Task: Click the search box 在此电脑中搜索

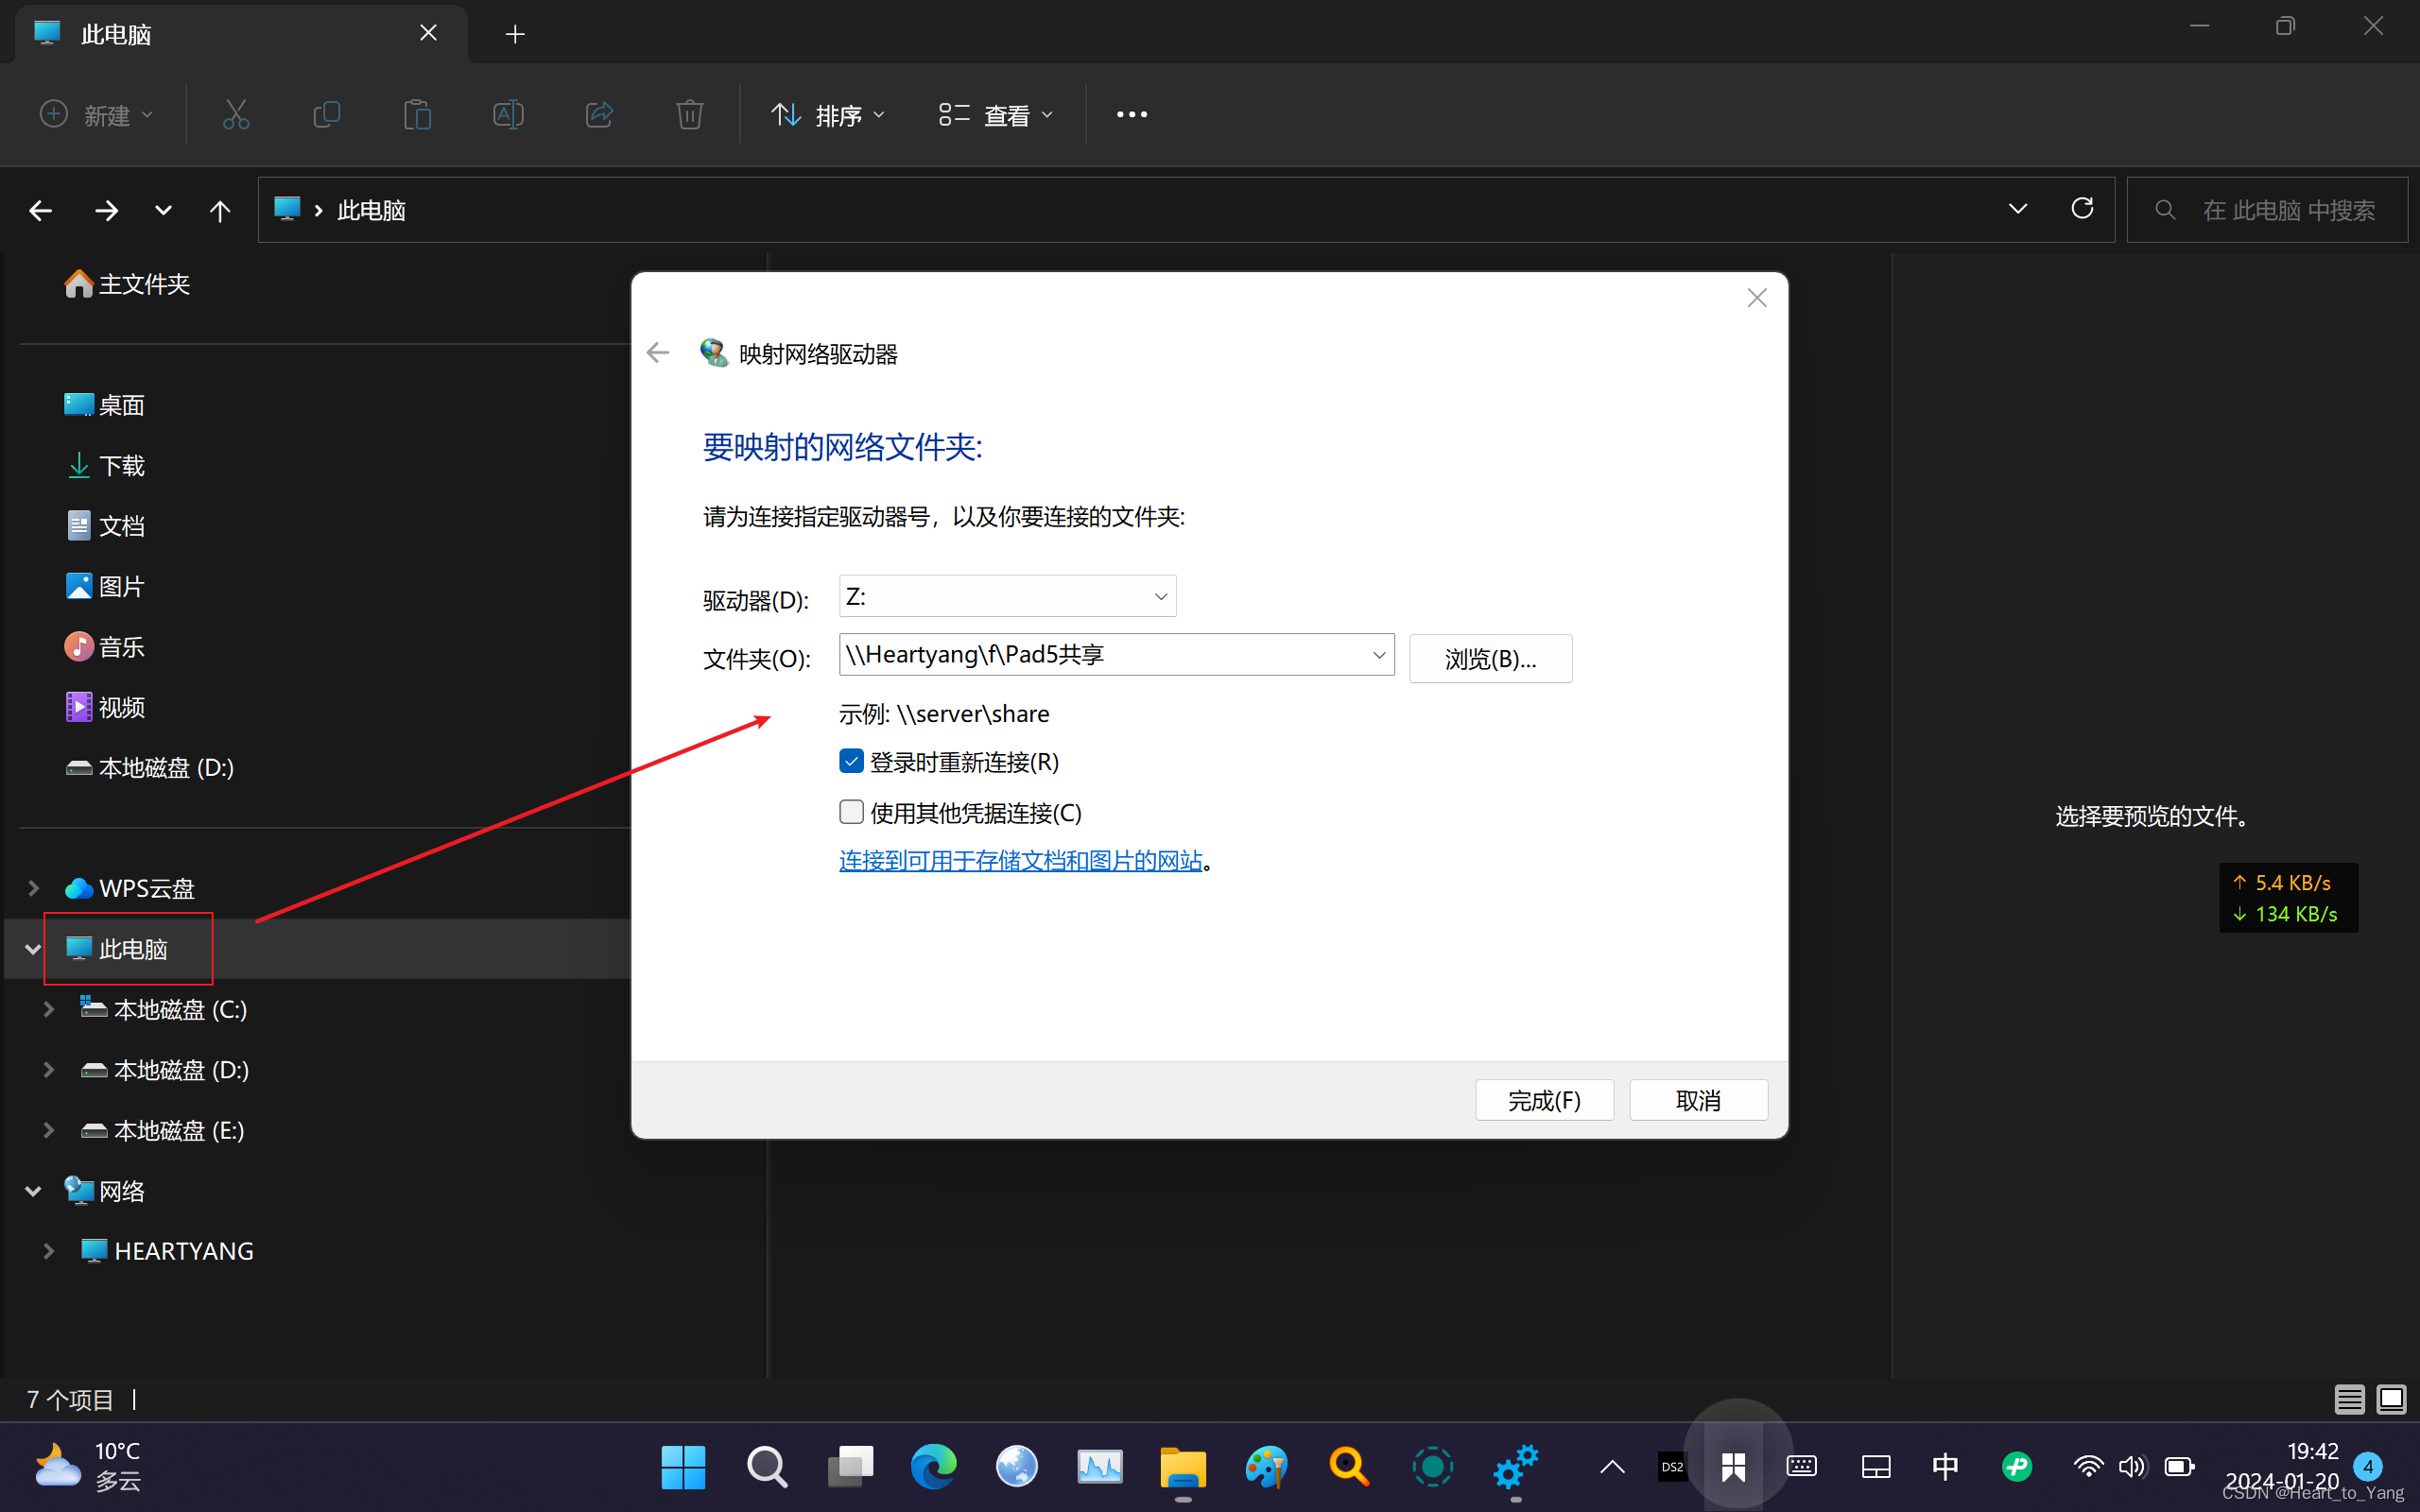Action: (2267, 210)
